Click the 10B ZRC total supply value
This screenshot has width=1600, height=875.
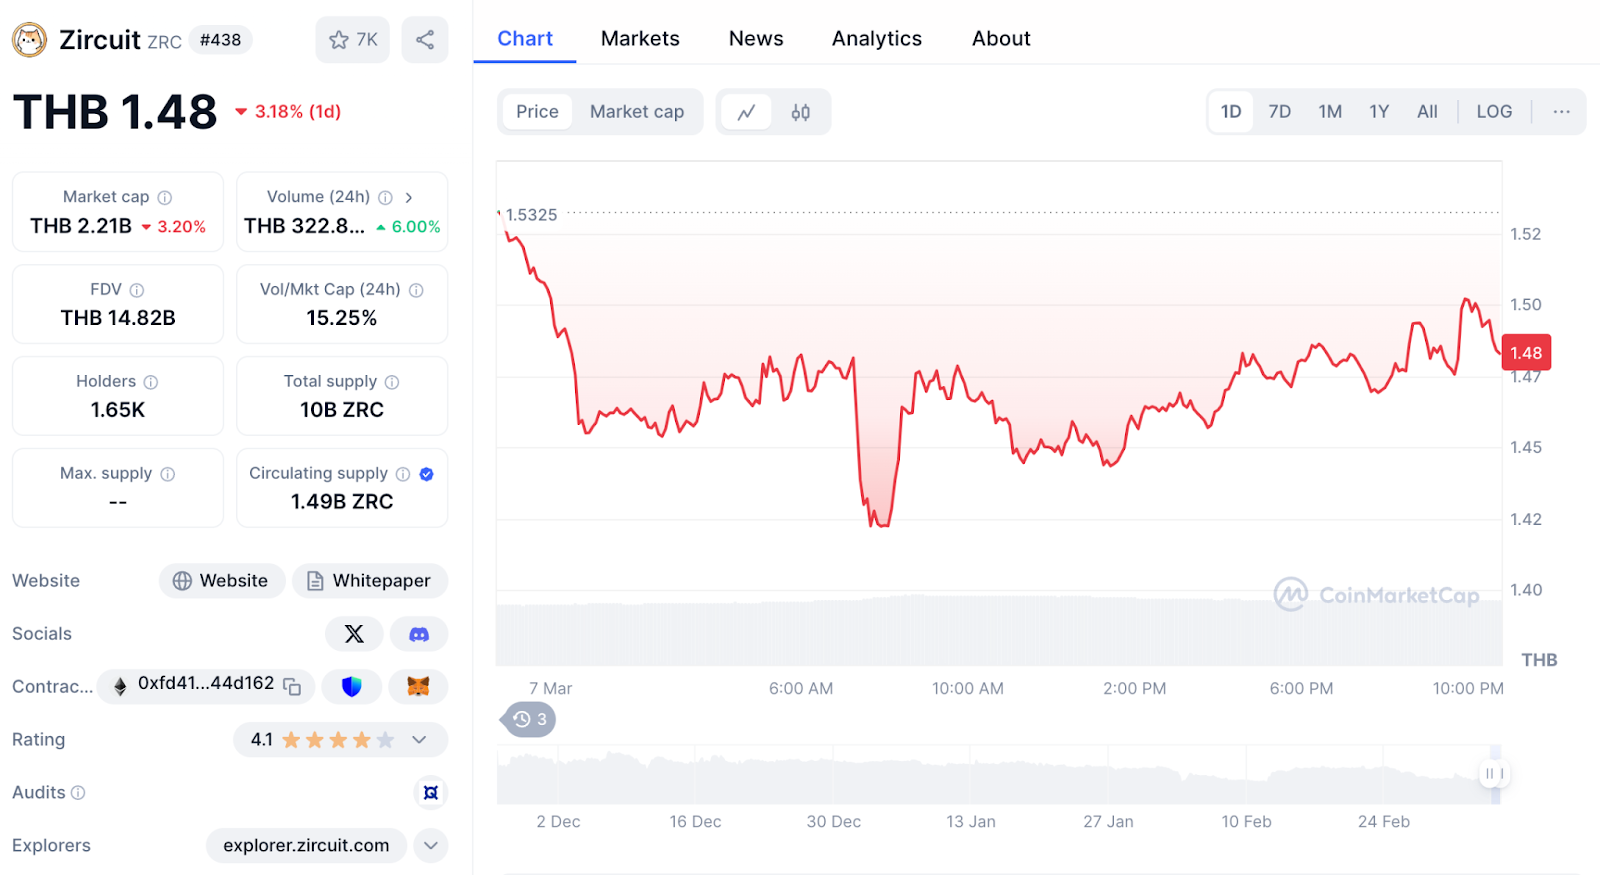pos(342,410)
